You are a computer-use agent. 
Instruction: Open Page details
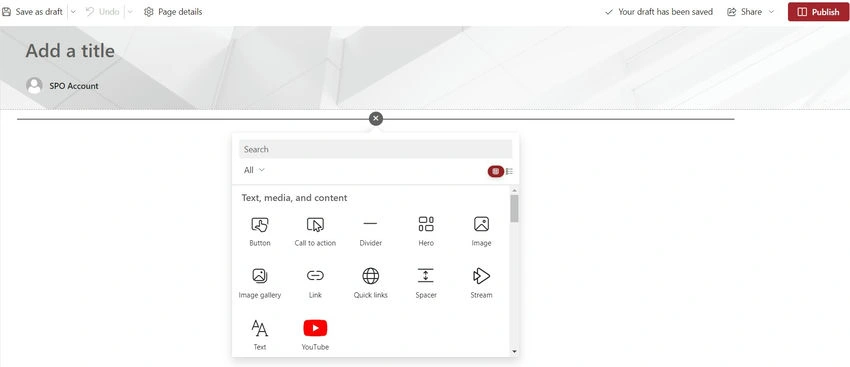pos(173,11)
